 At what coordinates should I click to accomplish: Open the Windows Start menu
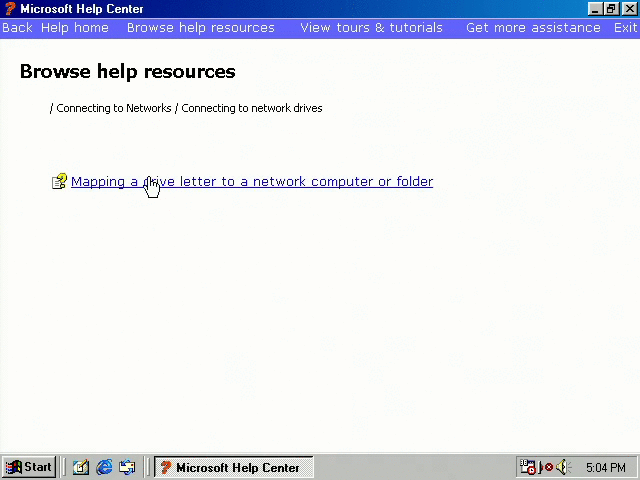[x=29, y=467]
